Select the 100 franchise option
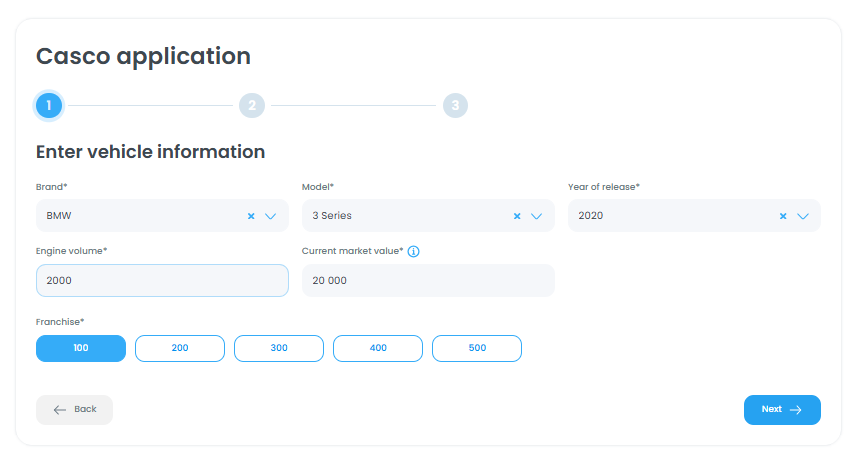 (x=81, y=348)
